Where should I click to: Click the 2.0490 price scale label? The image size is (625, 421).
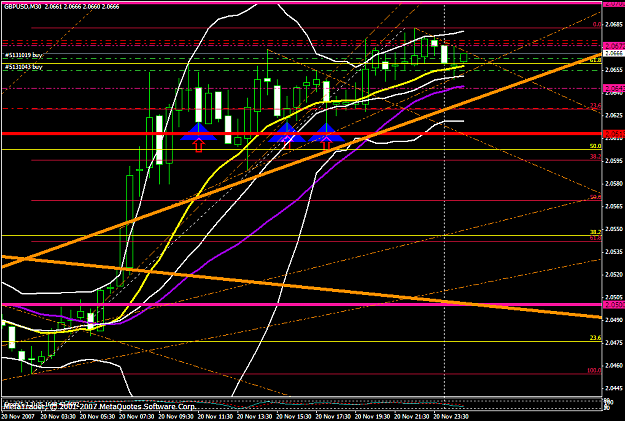click(x=614, y=320)
